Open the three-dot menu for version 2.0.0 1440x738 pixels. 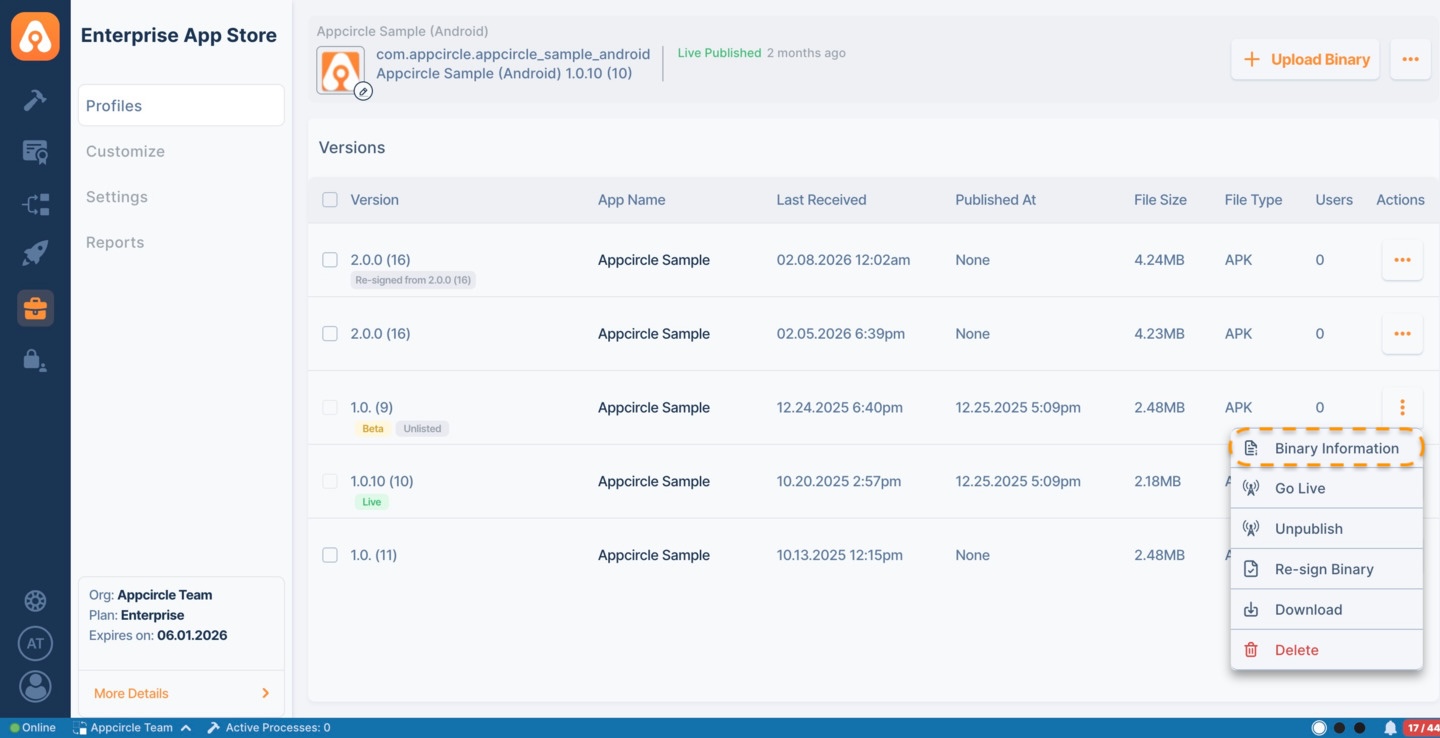pos(1402,259)
